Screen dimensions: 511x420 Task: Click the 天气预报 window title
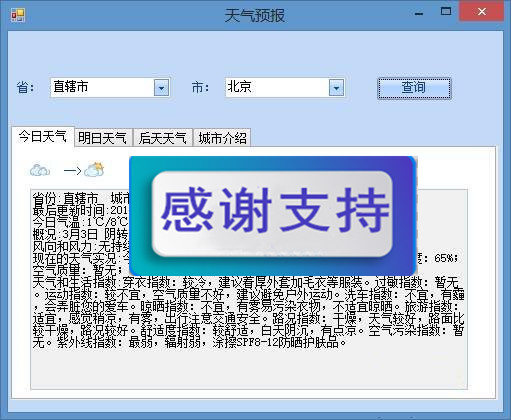pyautogui.click(x=255, y=15)
